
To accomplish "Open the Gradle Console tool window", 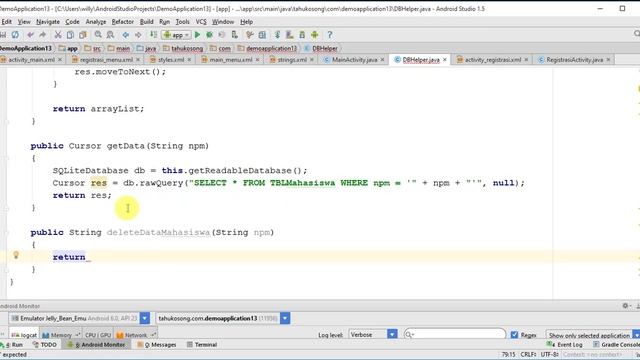I will 616,344.
